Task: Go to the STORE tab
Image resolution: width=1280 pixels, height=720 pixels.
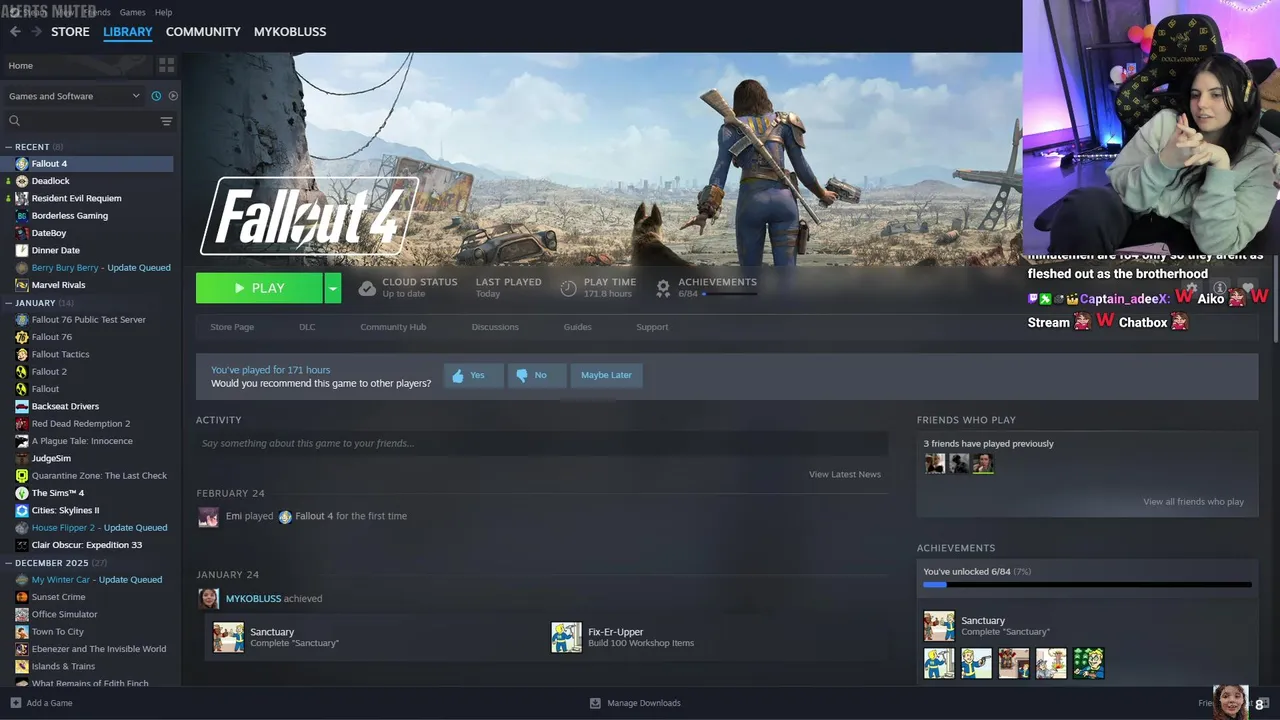Action: click(70, 32)
